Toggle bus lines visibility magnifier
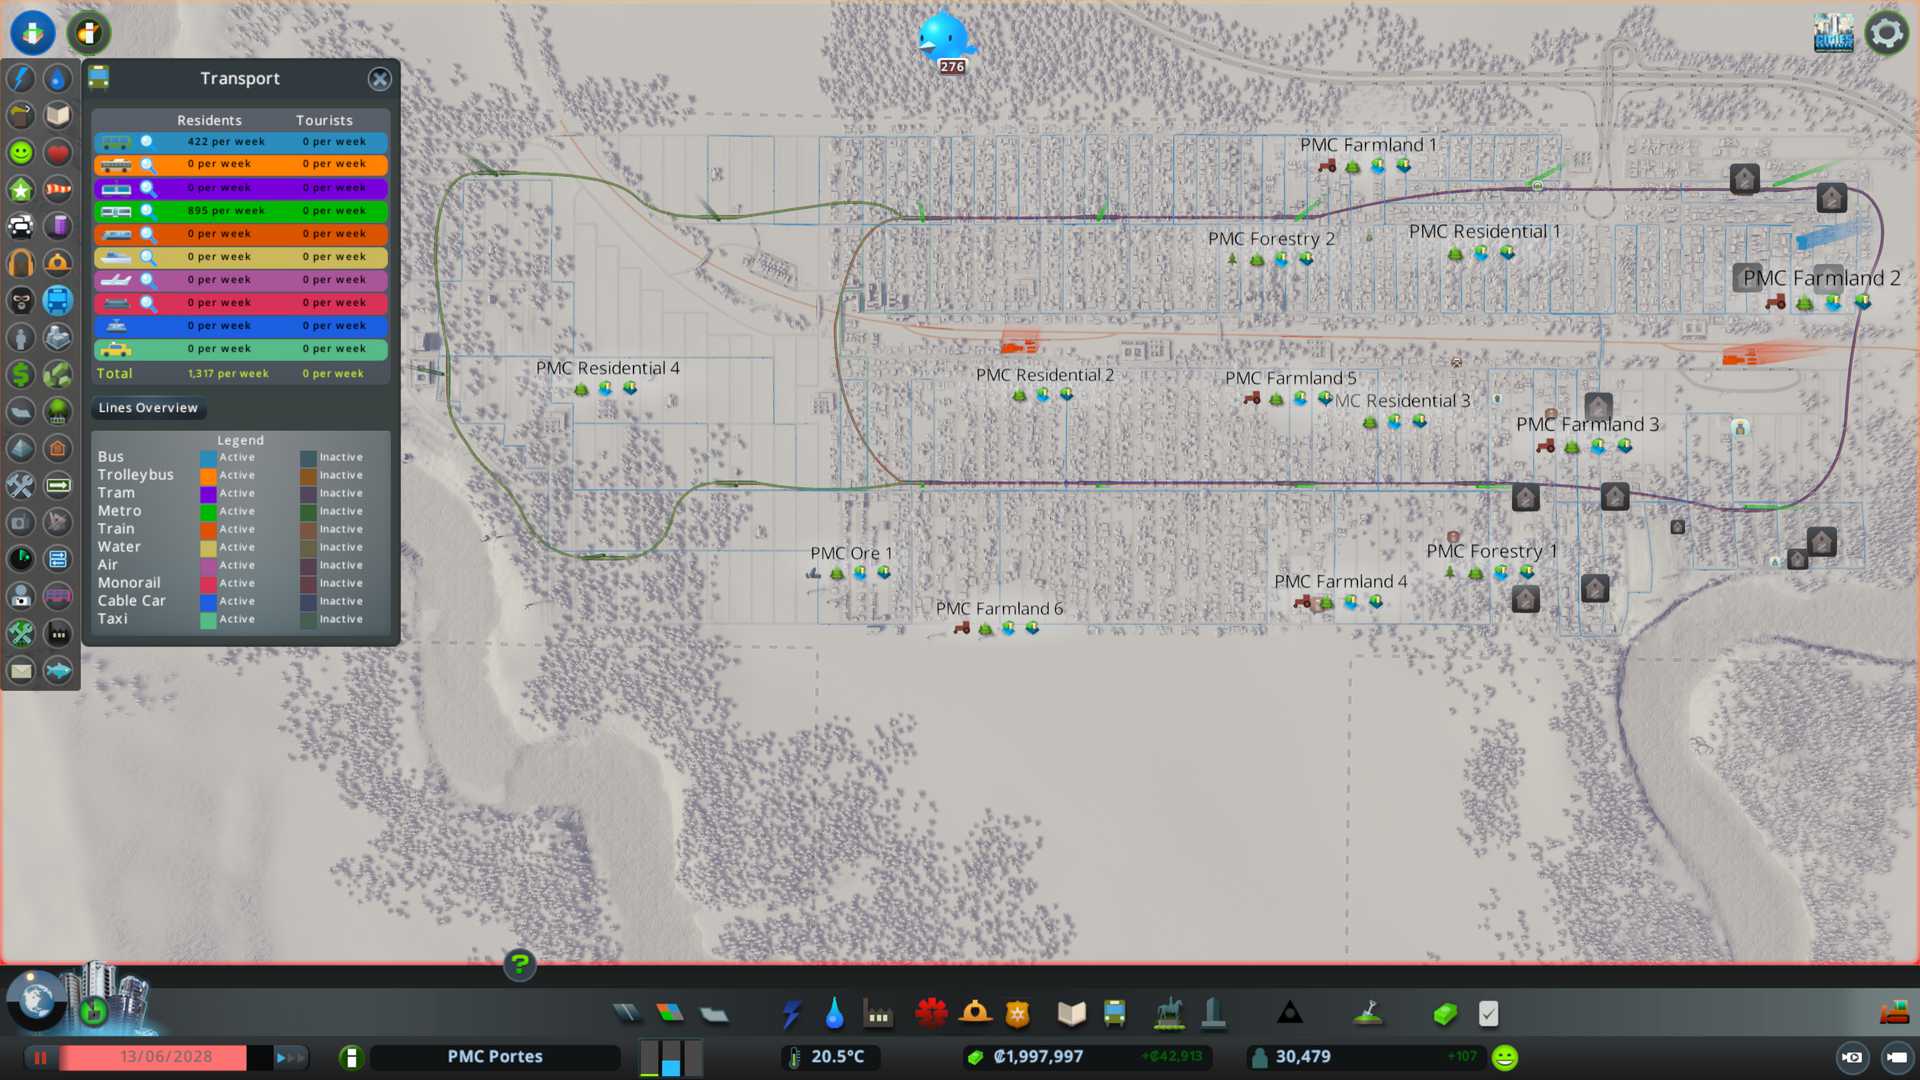Screen dimensions: 1920x1080 [x=147, y=142]
